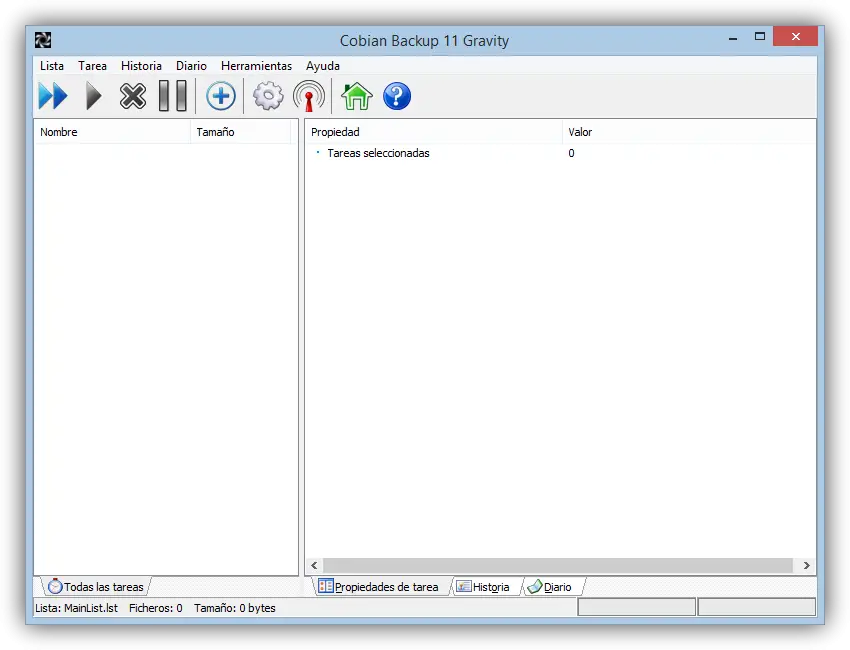This screenshot has height=650, width=850.
Task: Close the Cobian Backup window
Action: 795,36
